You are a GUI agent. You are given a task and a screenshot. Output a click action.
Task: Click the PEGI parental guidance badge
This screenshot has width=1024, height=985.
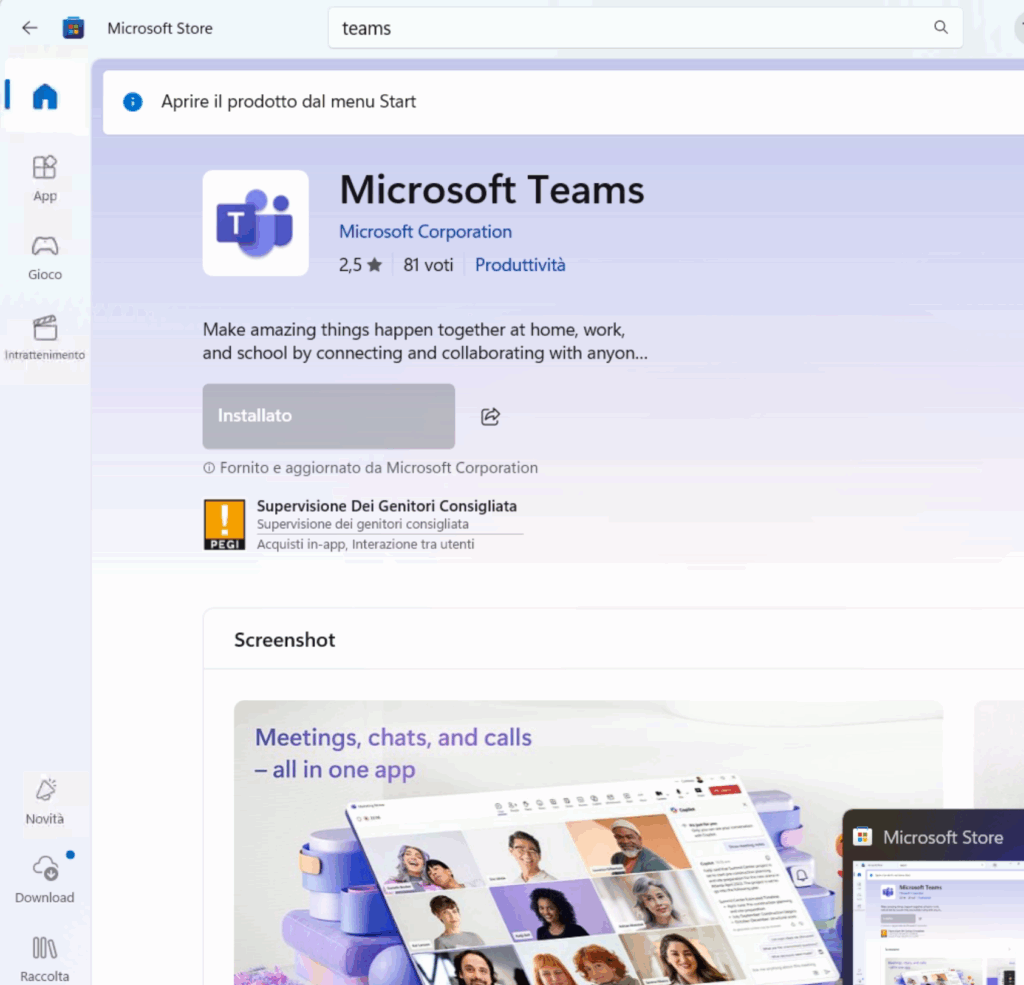pos(225,525)
